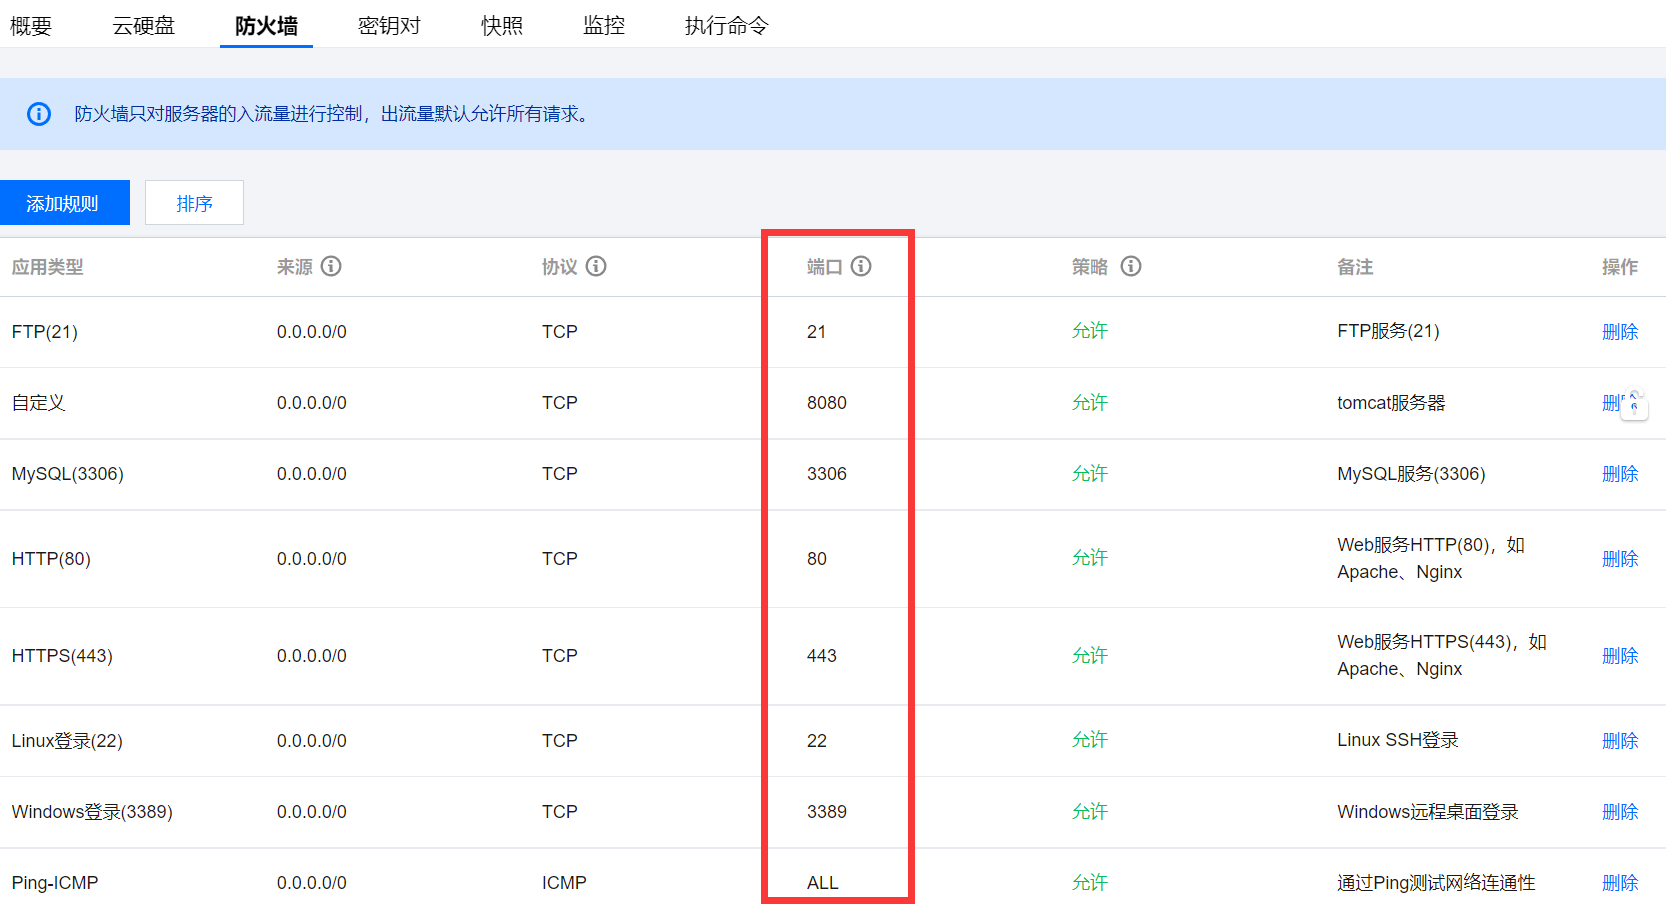Click the MySQL服务(3306) remark
This screenshot has height=914, width=1666.
point(1411,474)
